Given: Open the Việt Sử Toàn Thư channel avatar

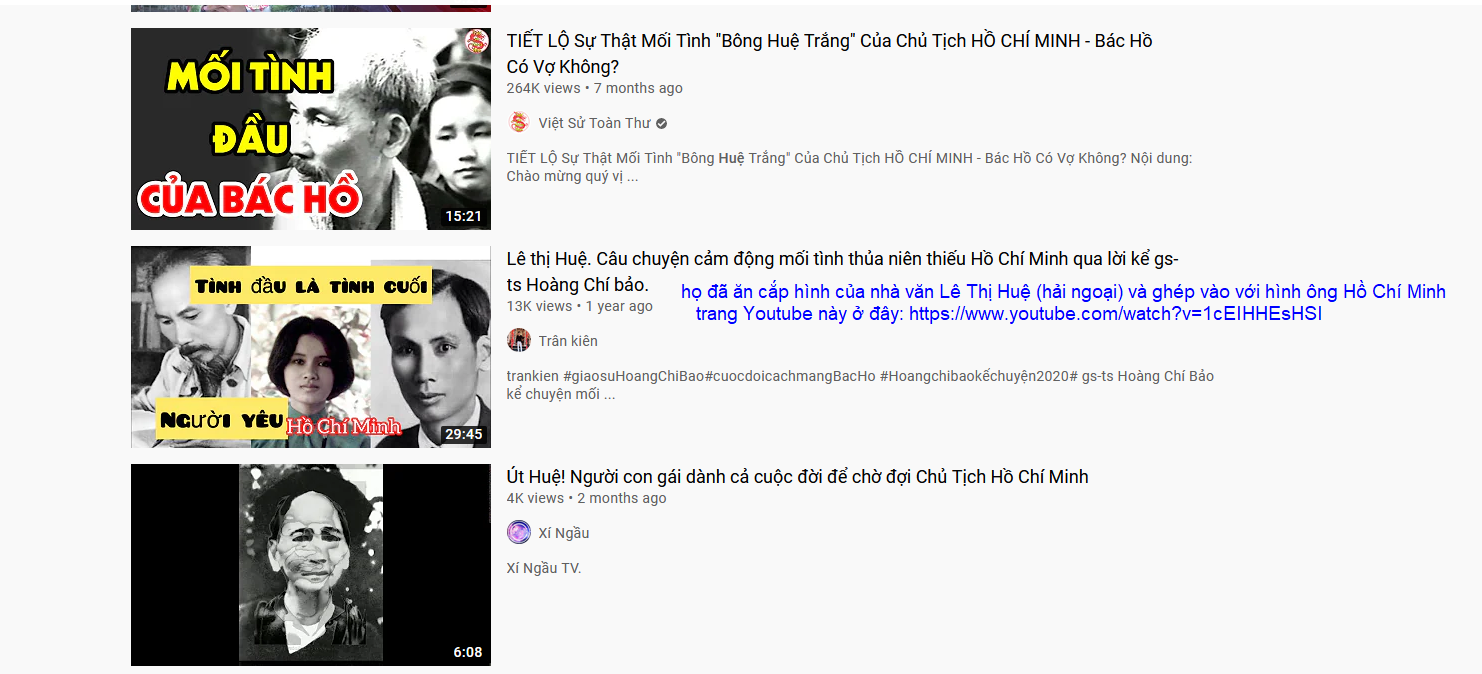Looking at the screenshot, I should [519, 123].
